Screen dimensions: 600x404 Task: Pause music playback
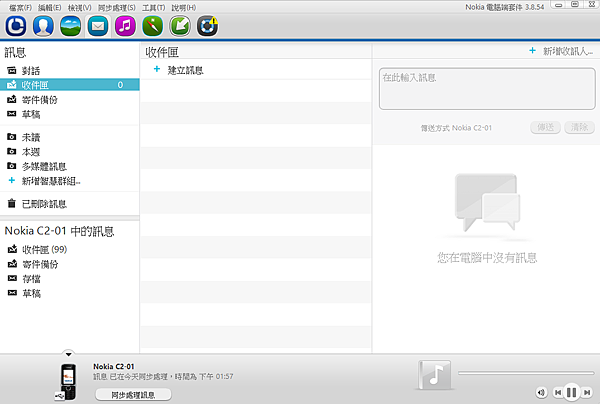click(x=572, y=392)
